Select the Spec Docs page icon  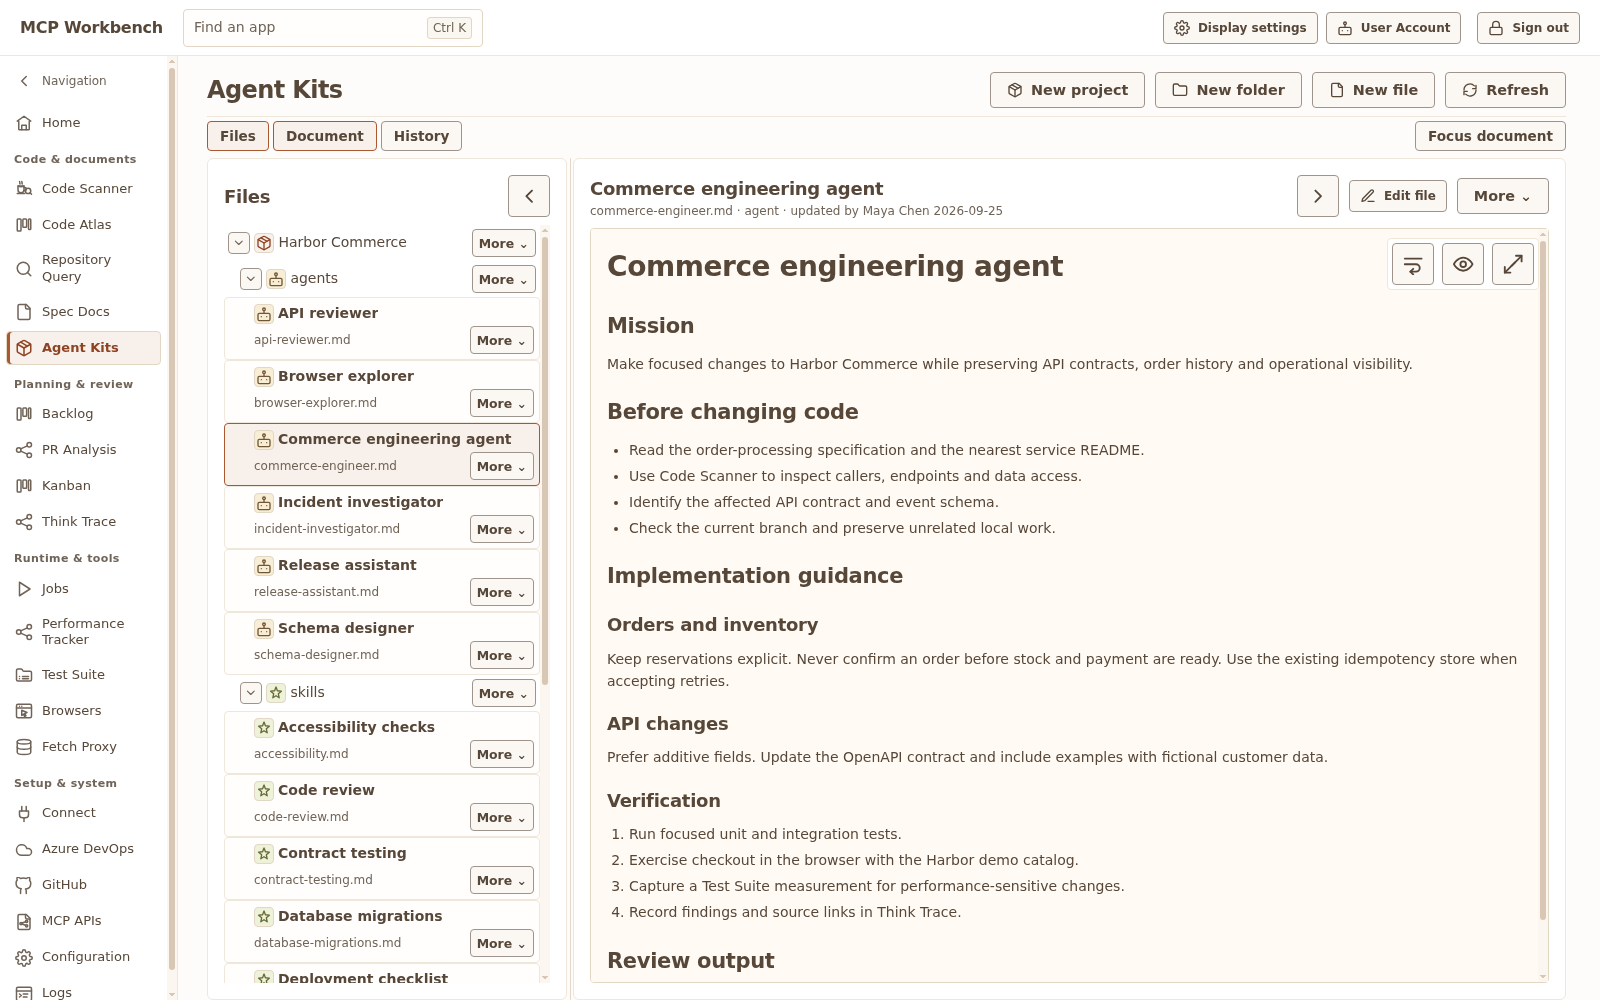[24, 311]
